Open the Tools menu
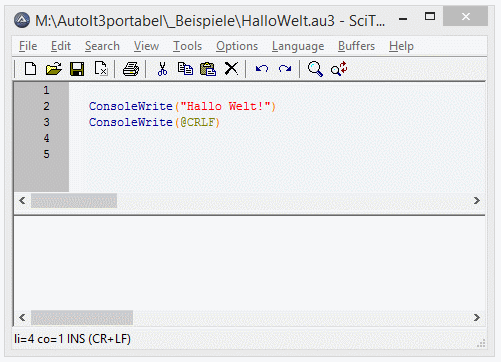The width and height of the screenshot is (501, 362). click(x=187, y=46)
